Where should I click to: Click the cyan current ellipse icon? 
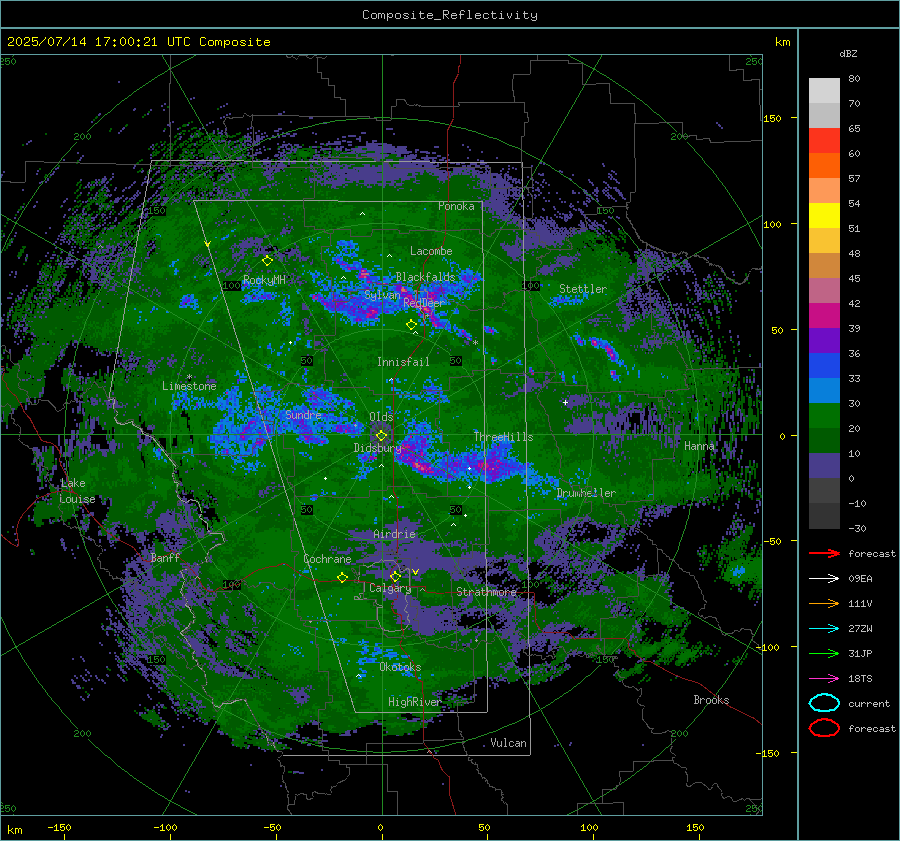click(824, 703)
